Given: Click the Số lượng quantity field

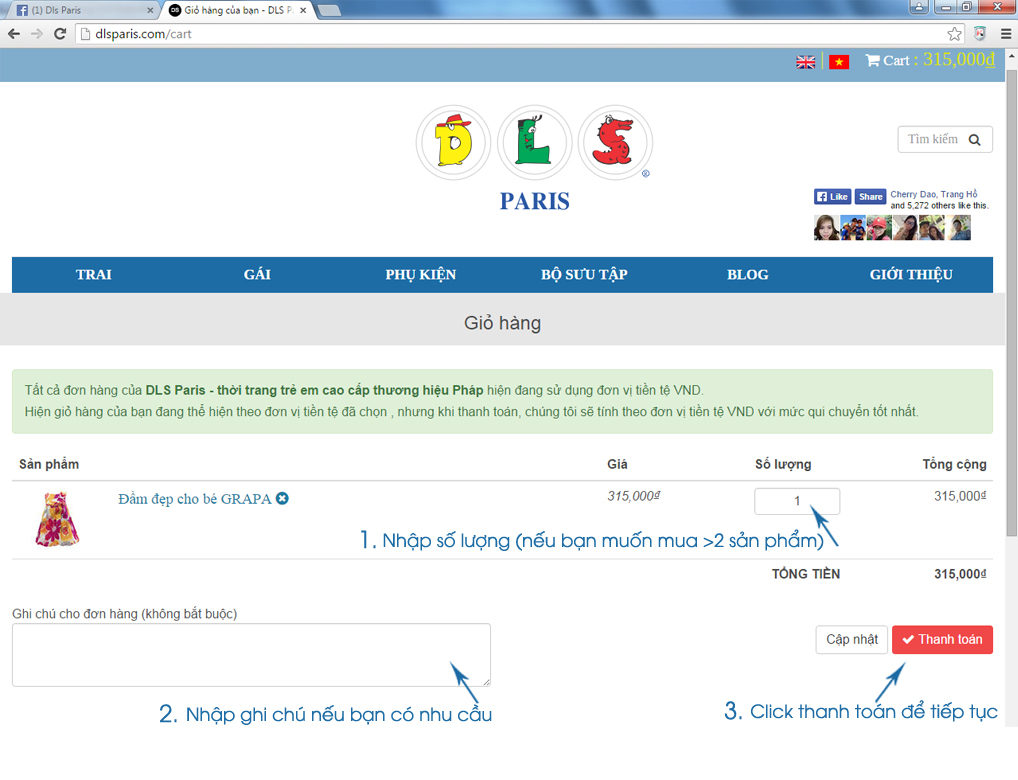Looking at the screenshot, I should click(x=797, y=501).
